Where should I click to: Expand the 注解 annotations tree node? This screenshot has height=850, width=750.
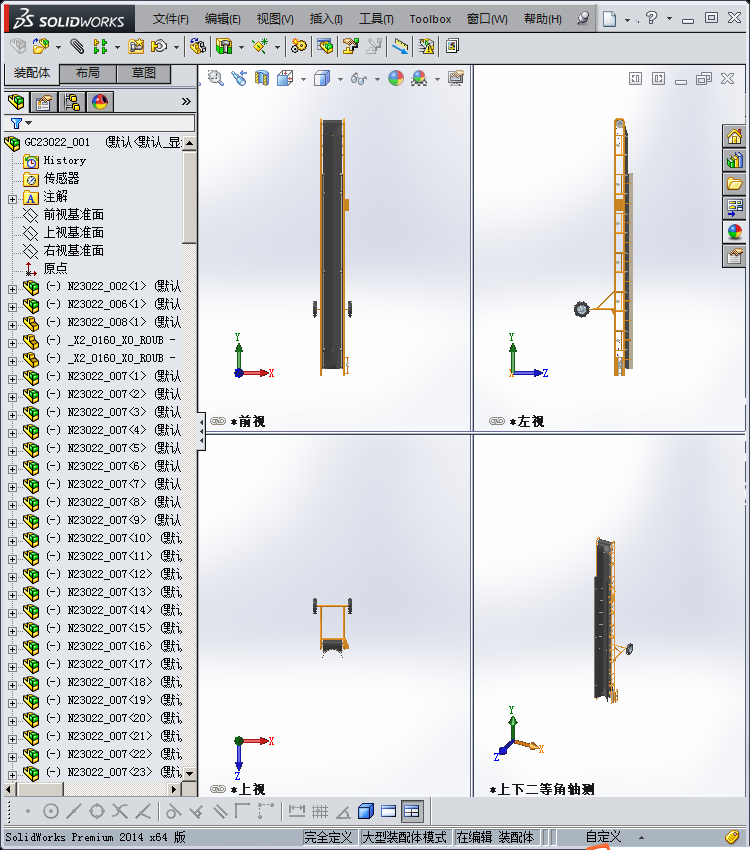(12, 199)
